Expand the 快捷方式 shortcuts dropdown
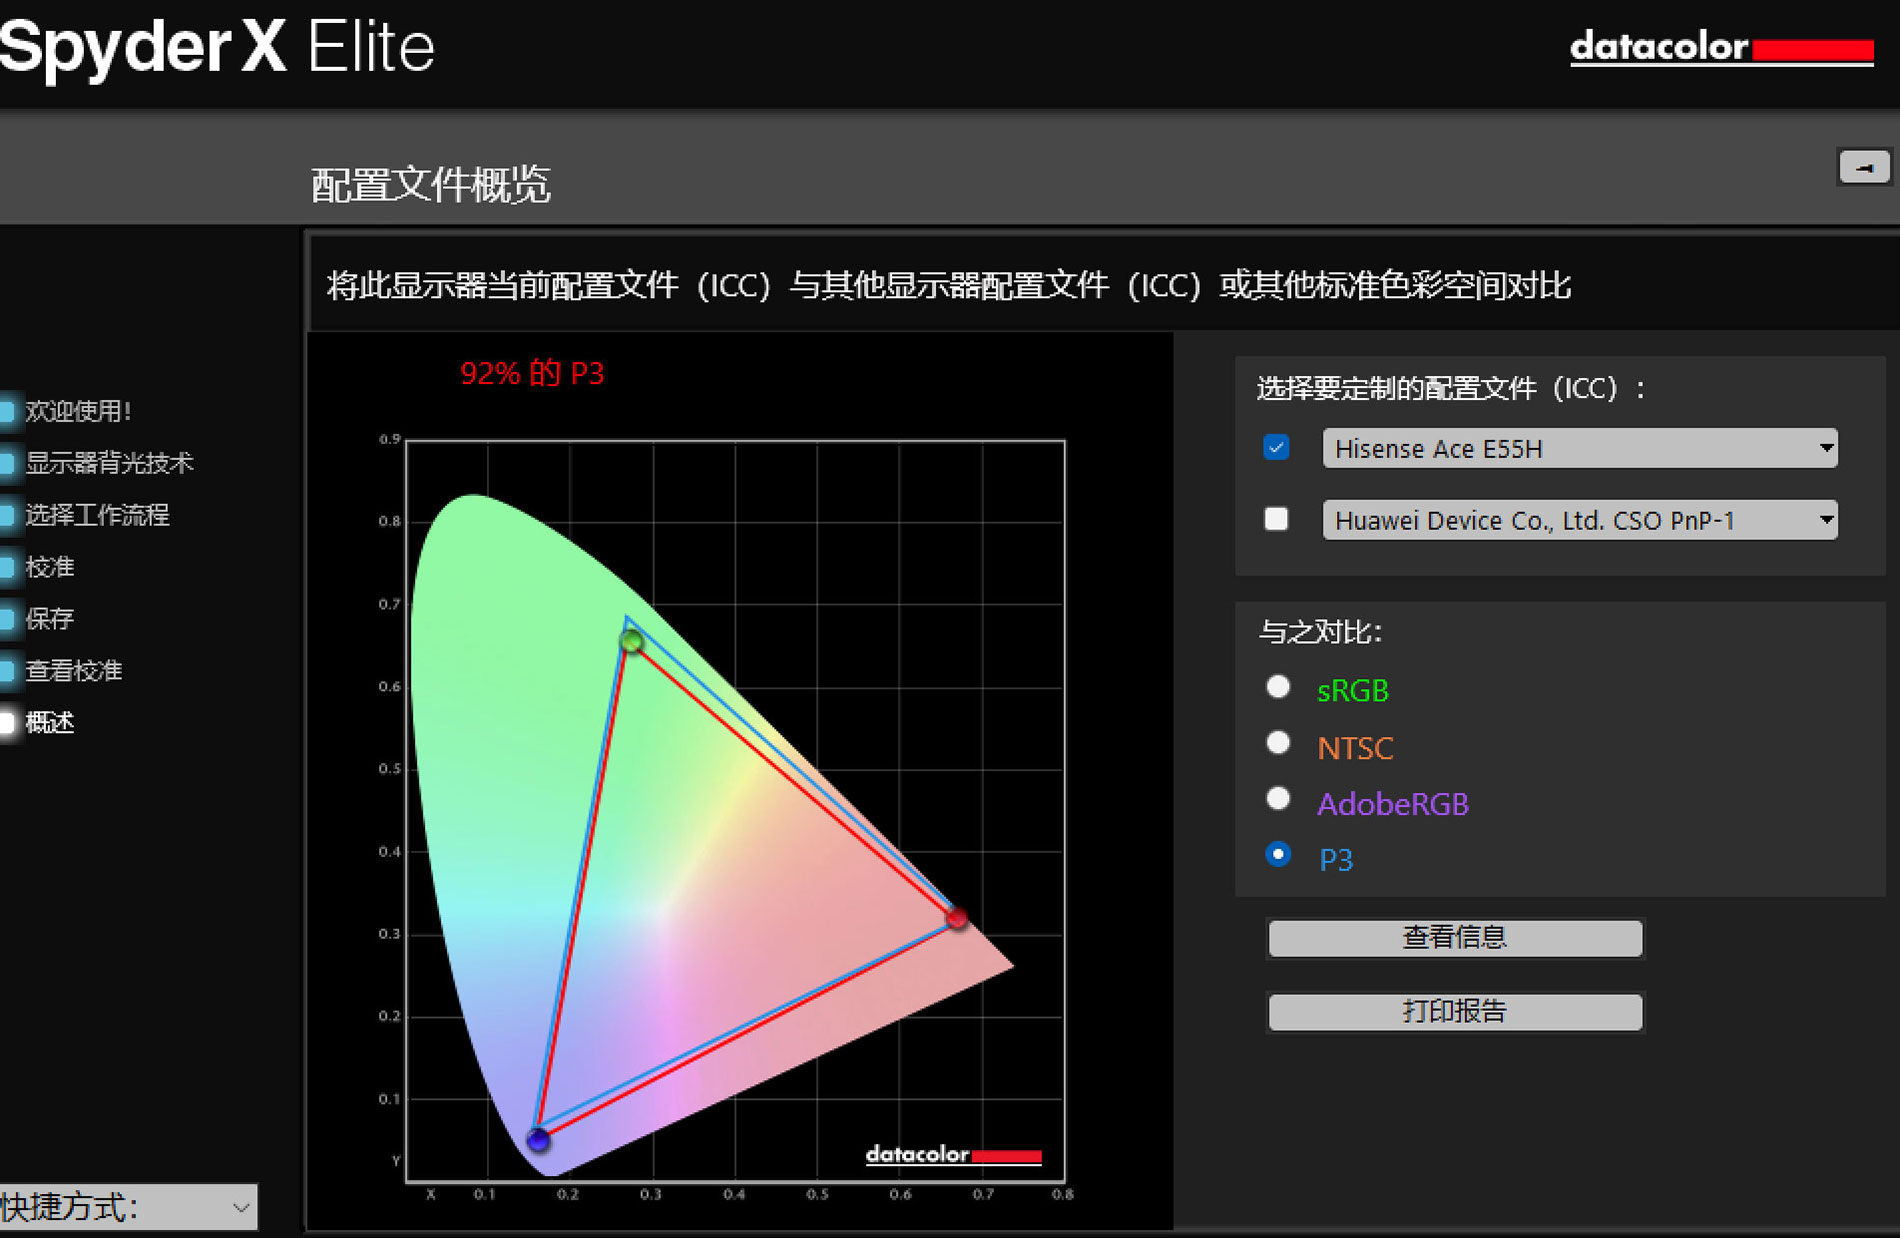The height and width of the screenshot is (1238, 1900). coord(128,1207)
